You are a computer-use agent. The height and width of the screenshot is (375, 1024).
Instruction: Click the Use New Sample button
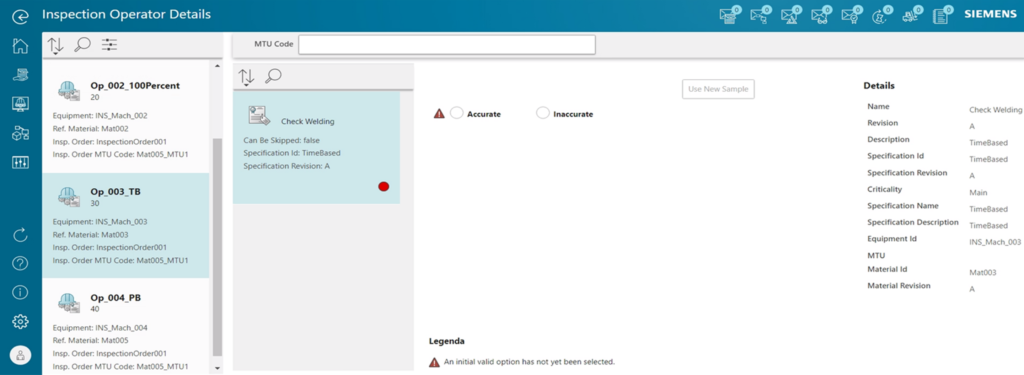(x=718, y=89)
